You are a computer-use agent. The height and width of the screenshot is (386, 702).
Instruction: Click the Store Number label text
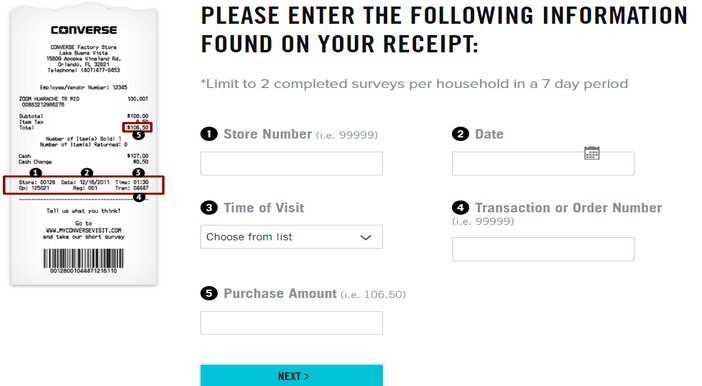(x=268, y=134)
